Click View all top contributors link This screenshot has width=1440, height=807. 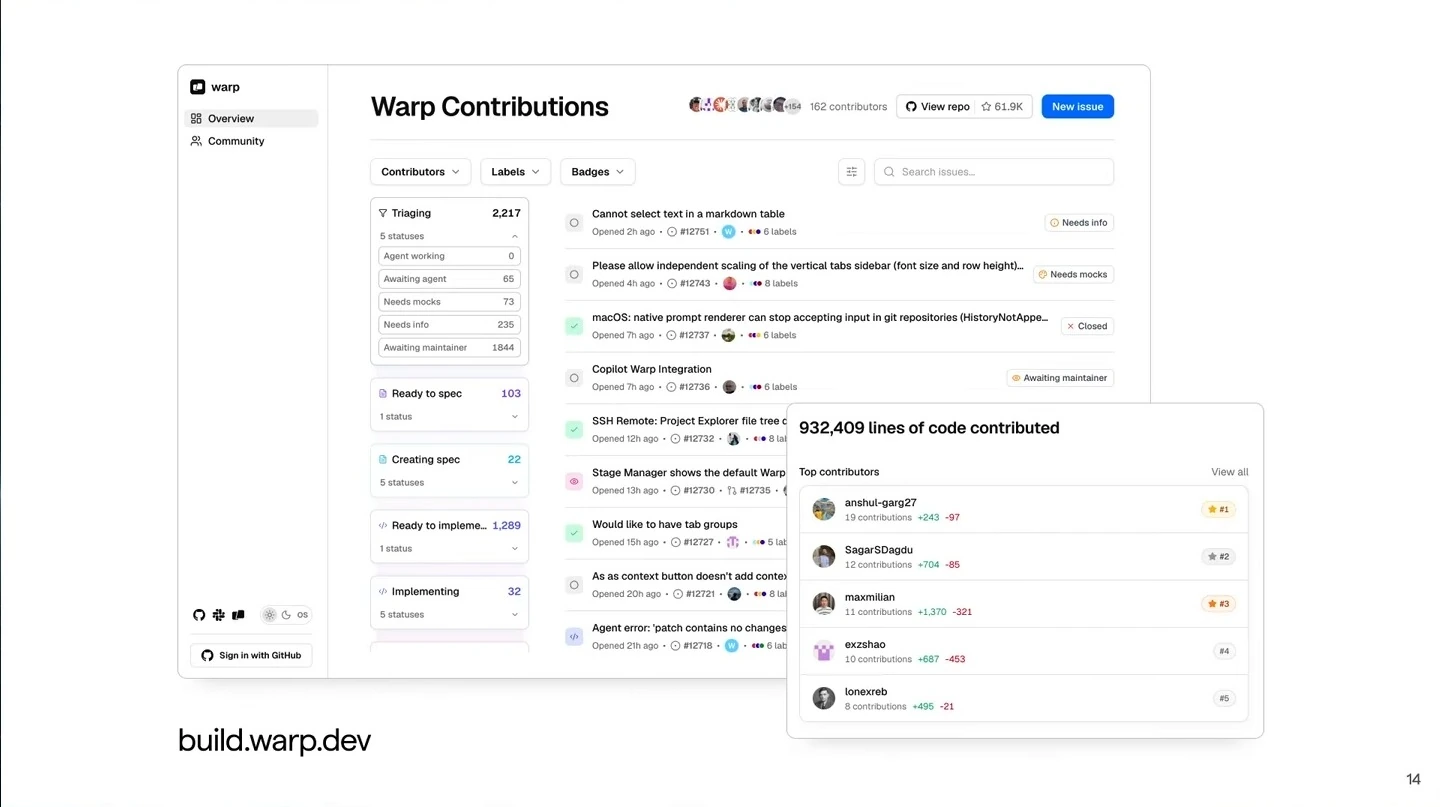1230,472
